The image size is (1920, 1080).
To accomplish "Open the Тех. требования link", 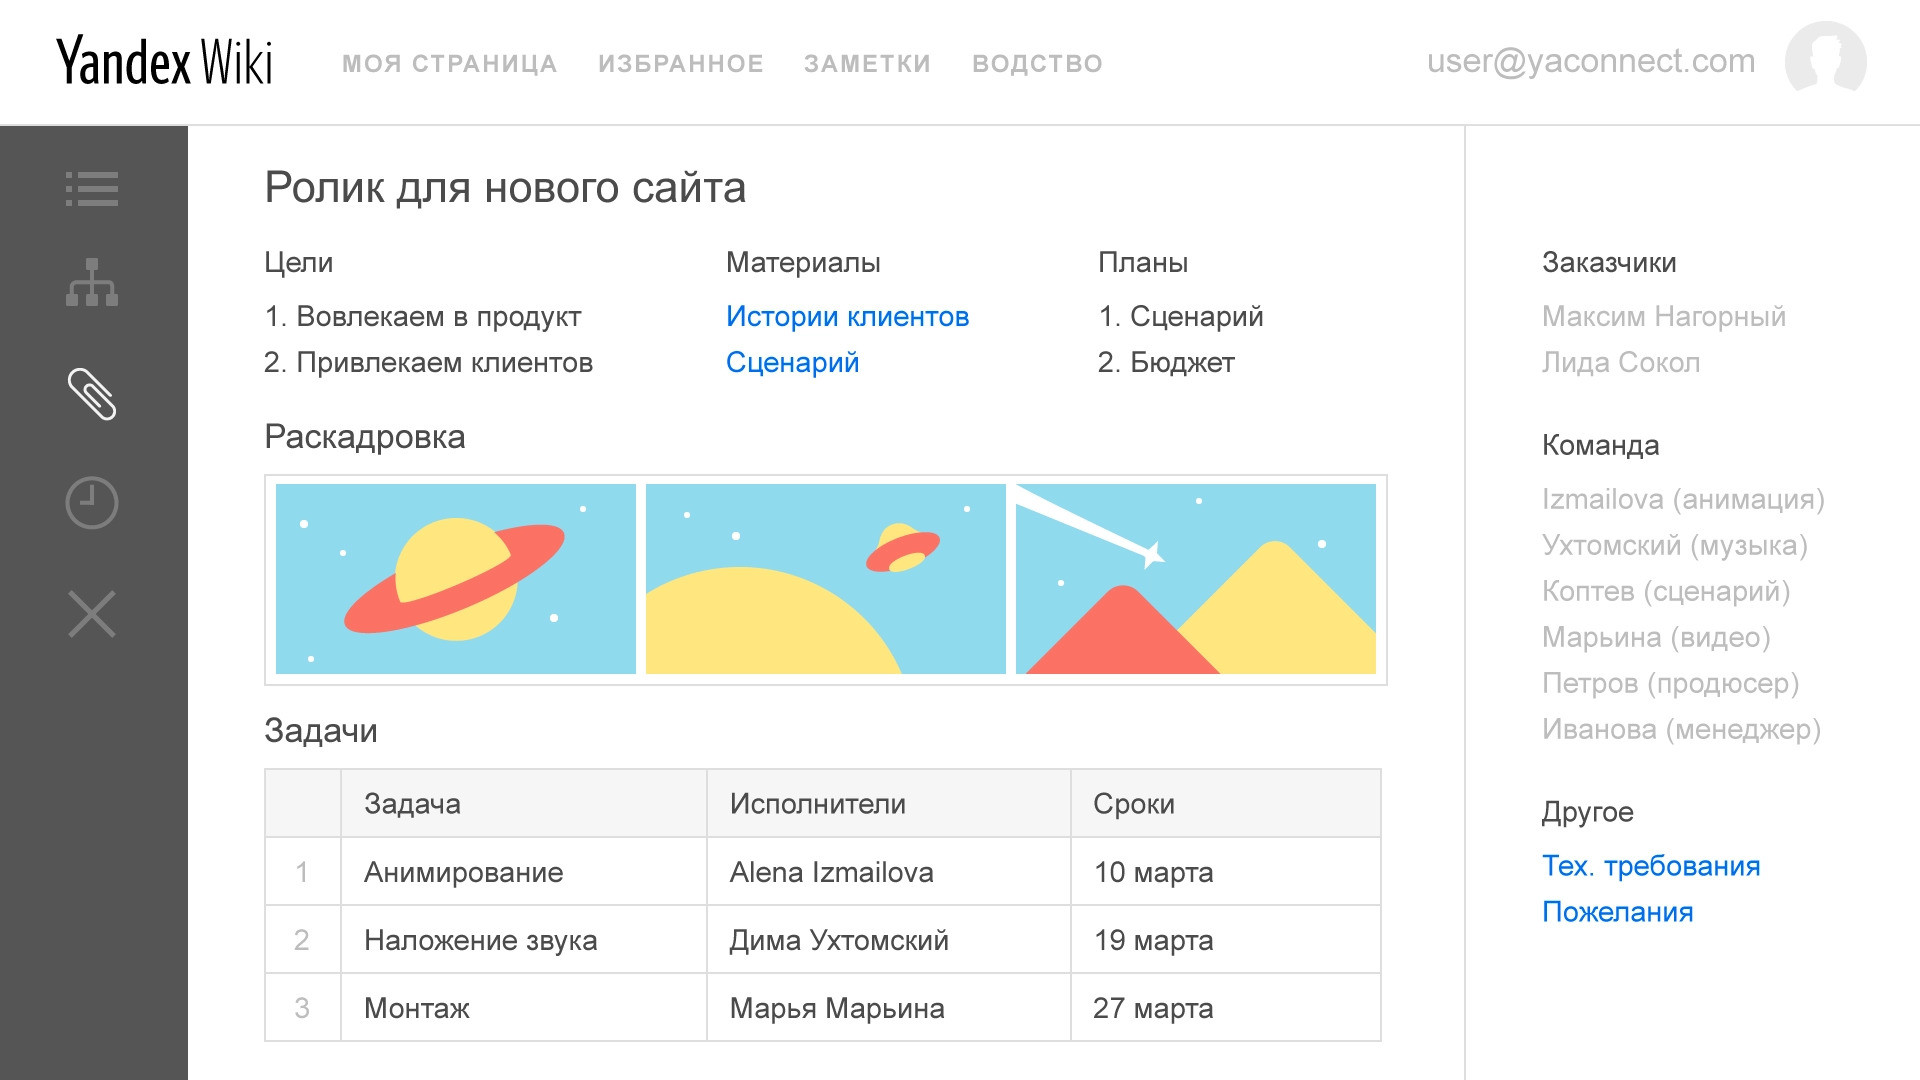I will (x=1650, y=866).
